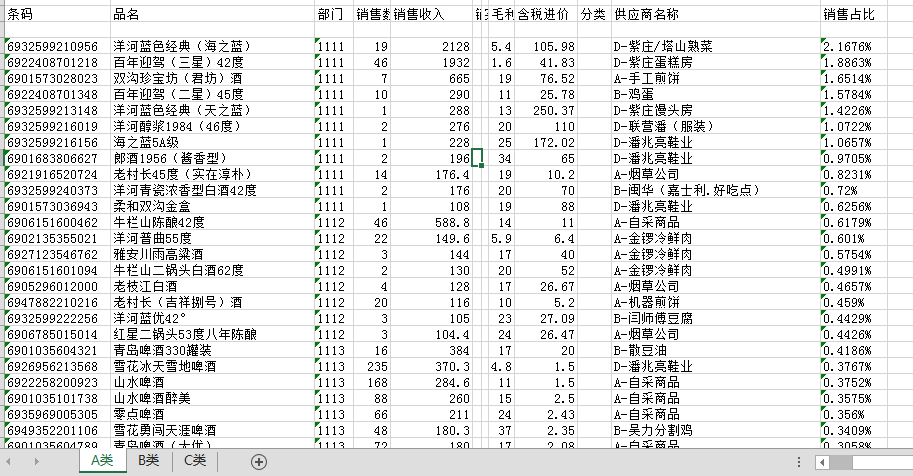Select supplier cell B-鸡蛋

716,94
